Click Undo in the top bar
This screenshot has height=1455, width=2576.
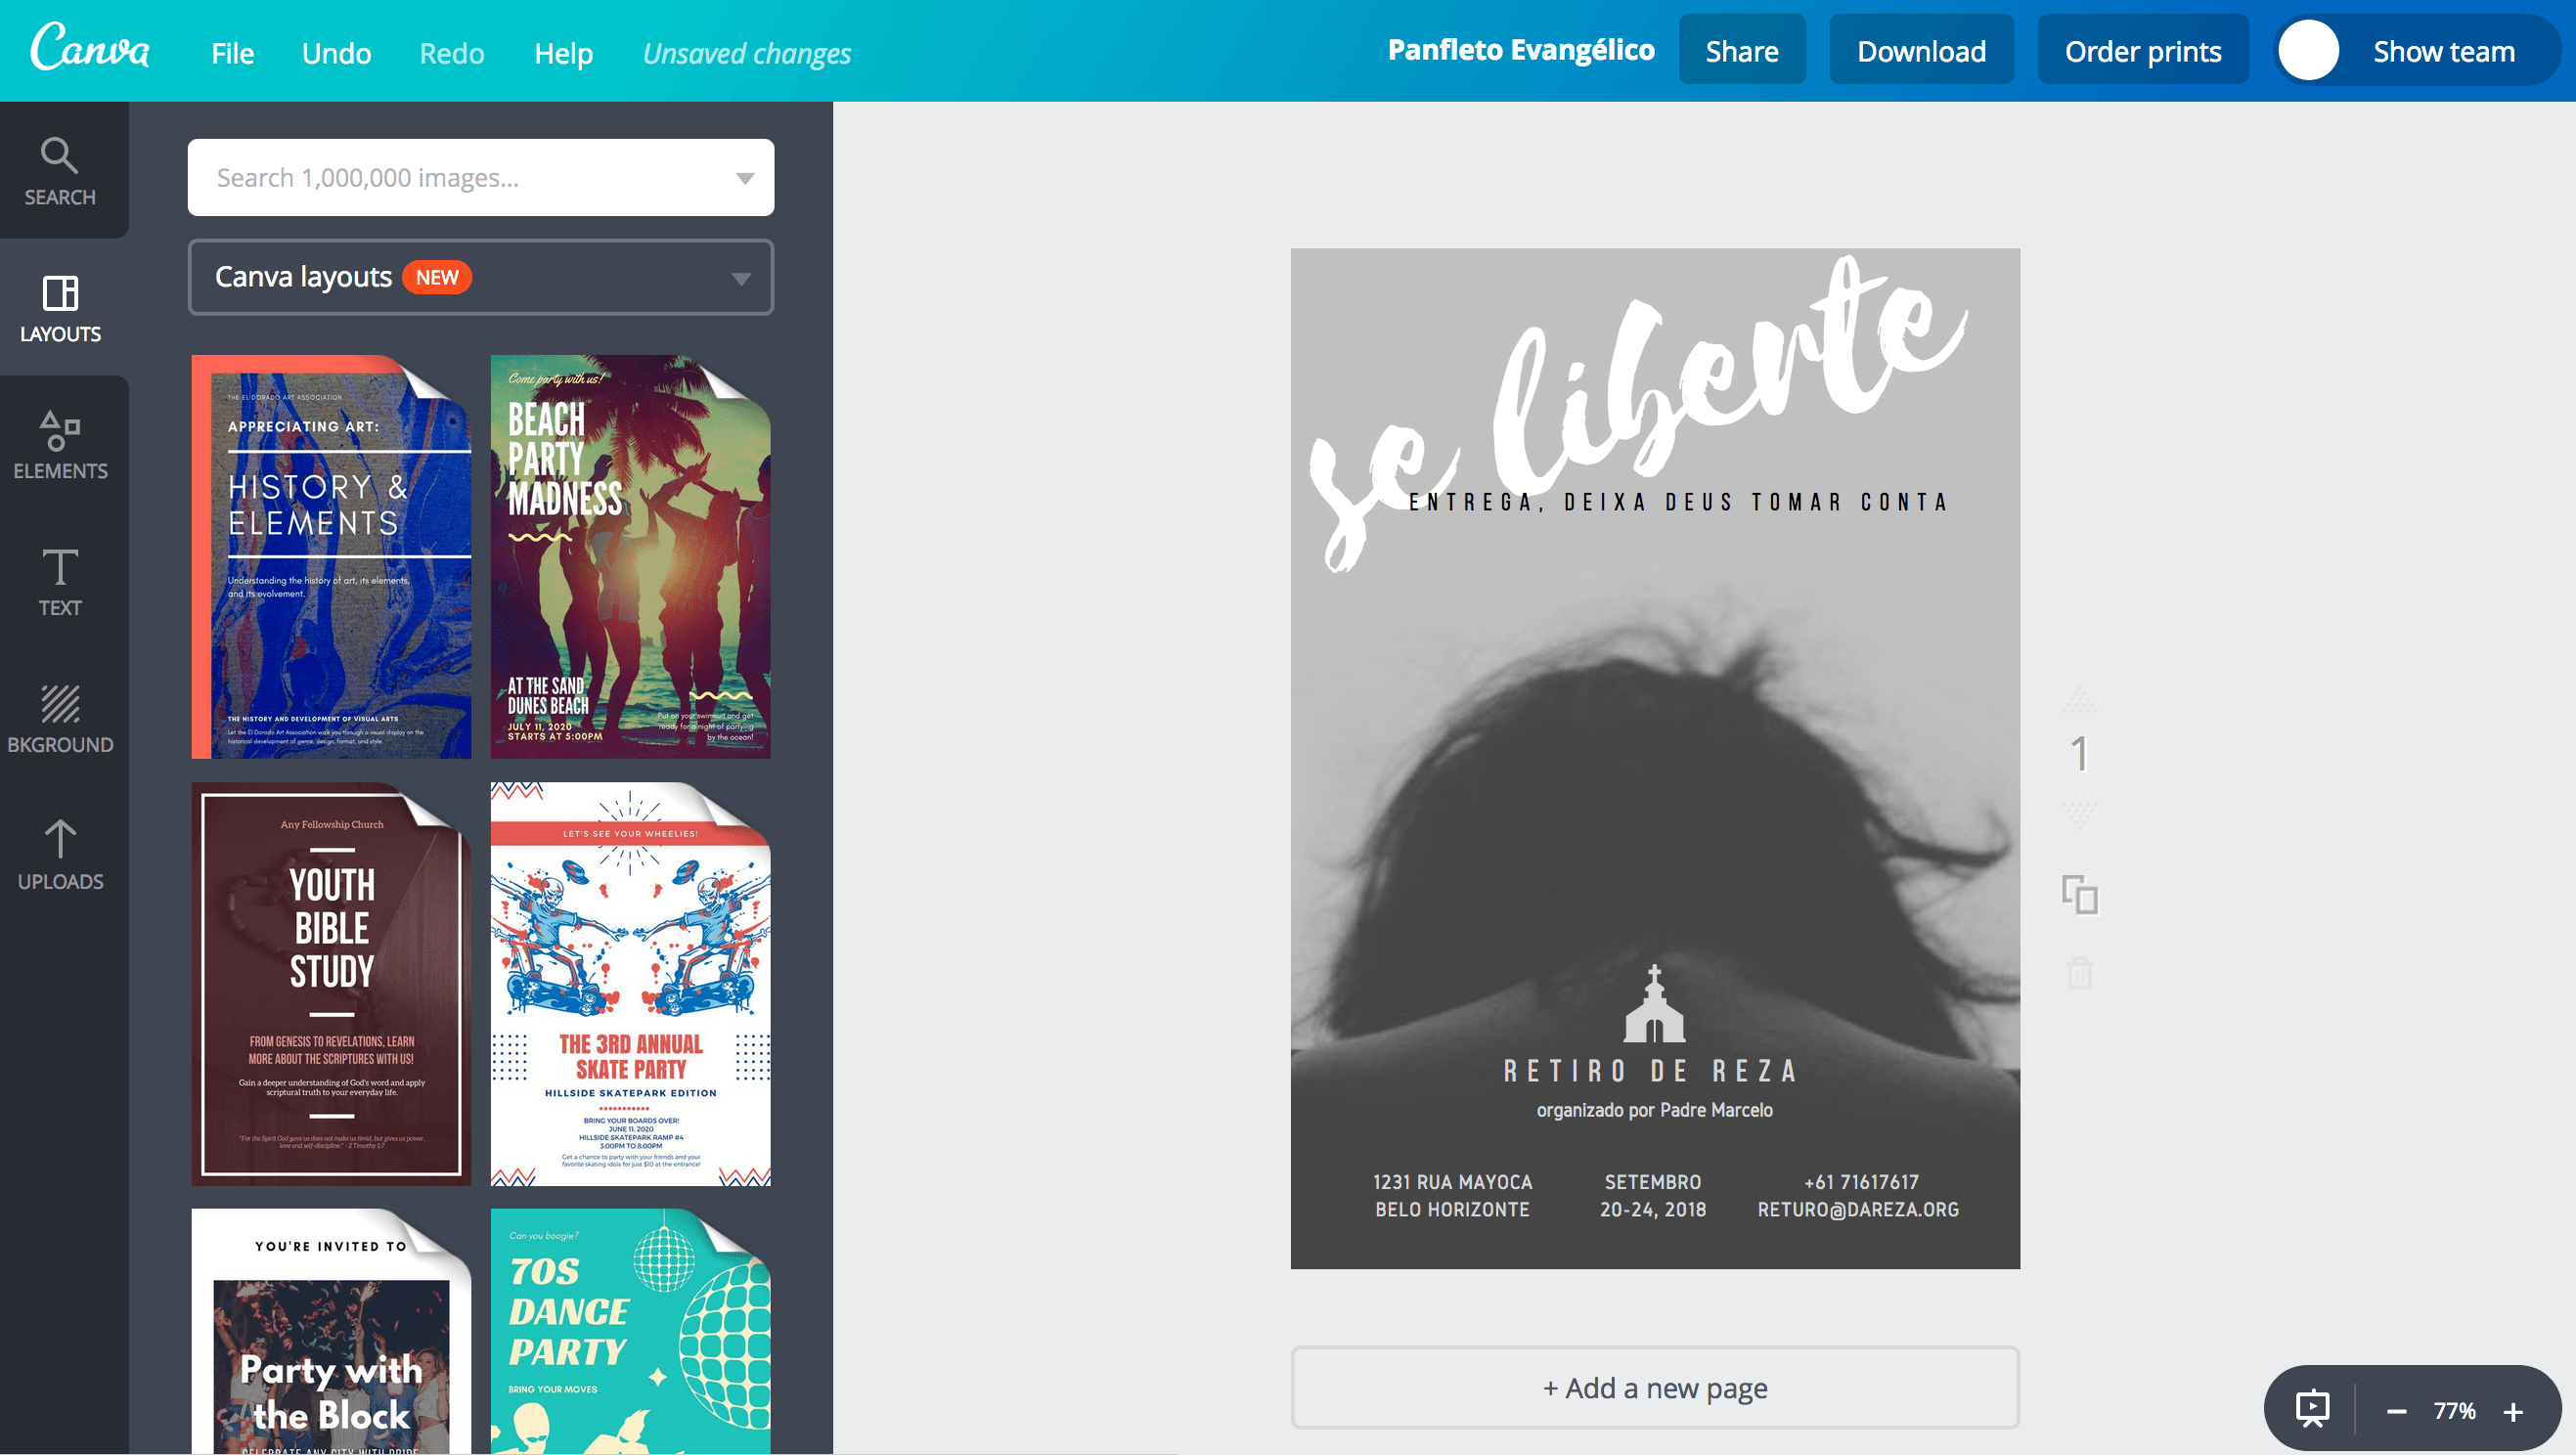pos(337,53)
